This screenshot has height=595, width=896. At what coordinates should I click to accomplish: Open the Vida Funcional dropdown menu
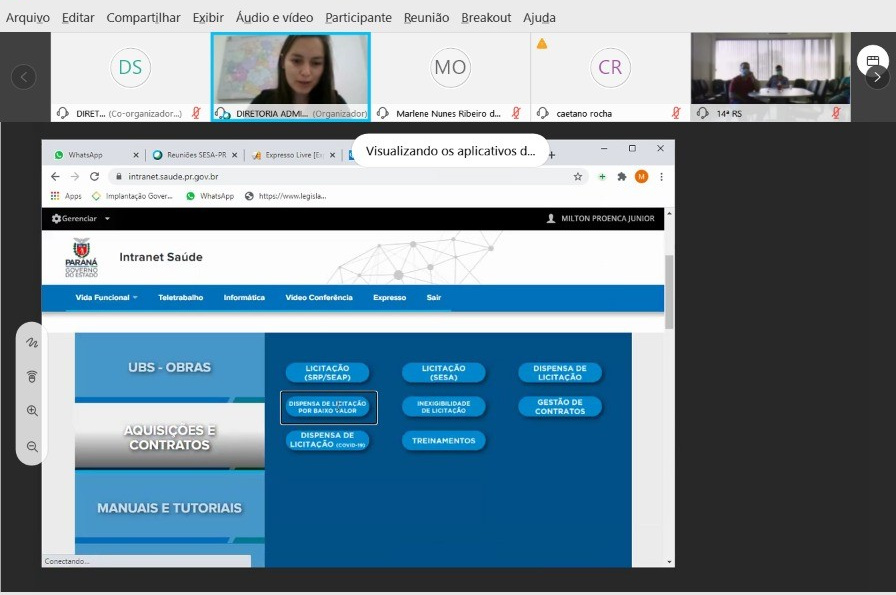click(107, 297)
